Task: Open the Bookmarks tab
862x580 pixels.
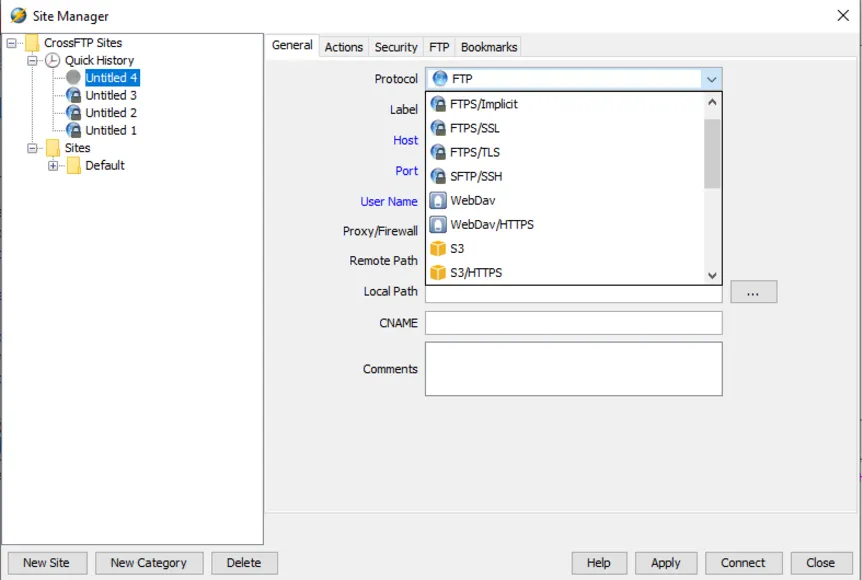Action: coord(489,47)
